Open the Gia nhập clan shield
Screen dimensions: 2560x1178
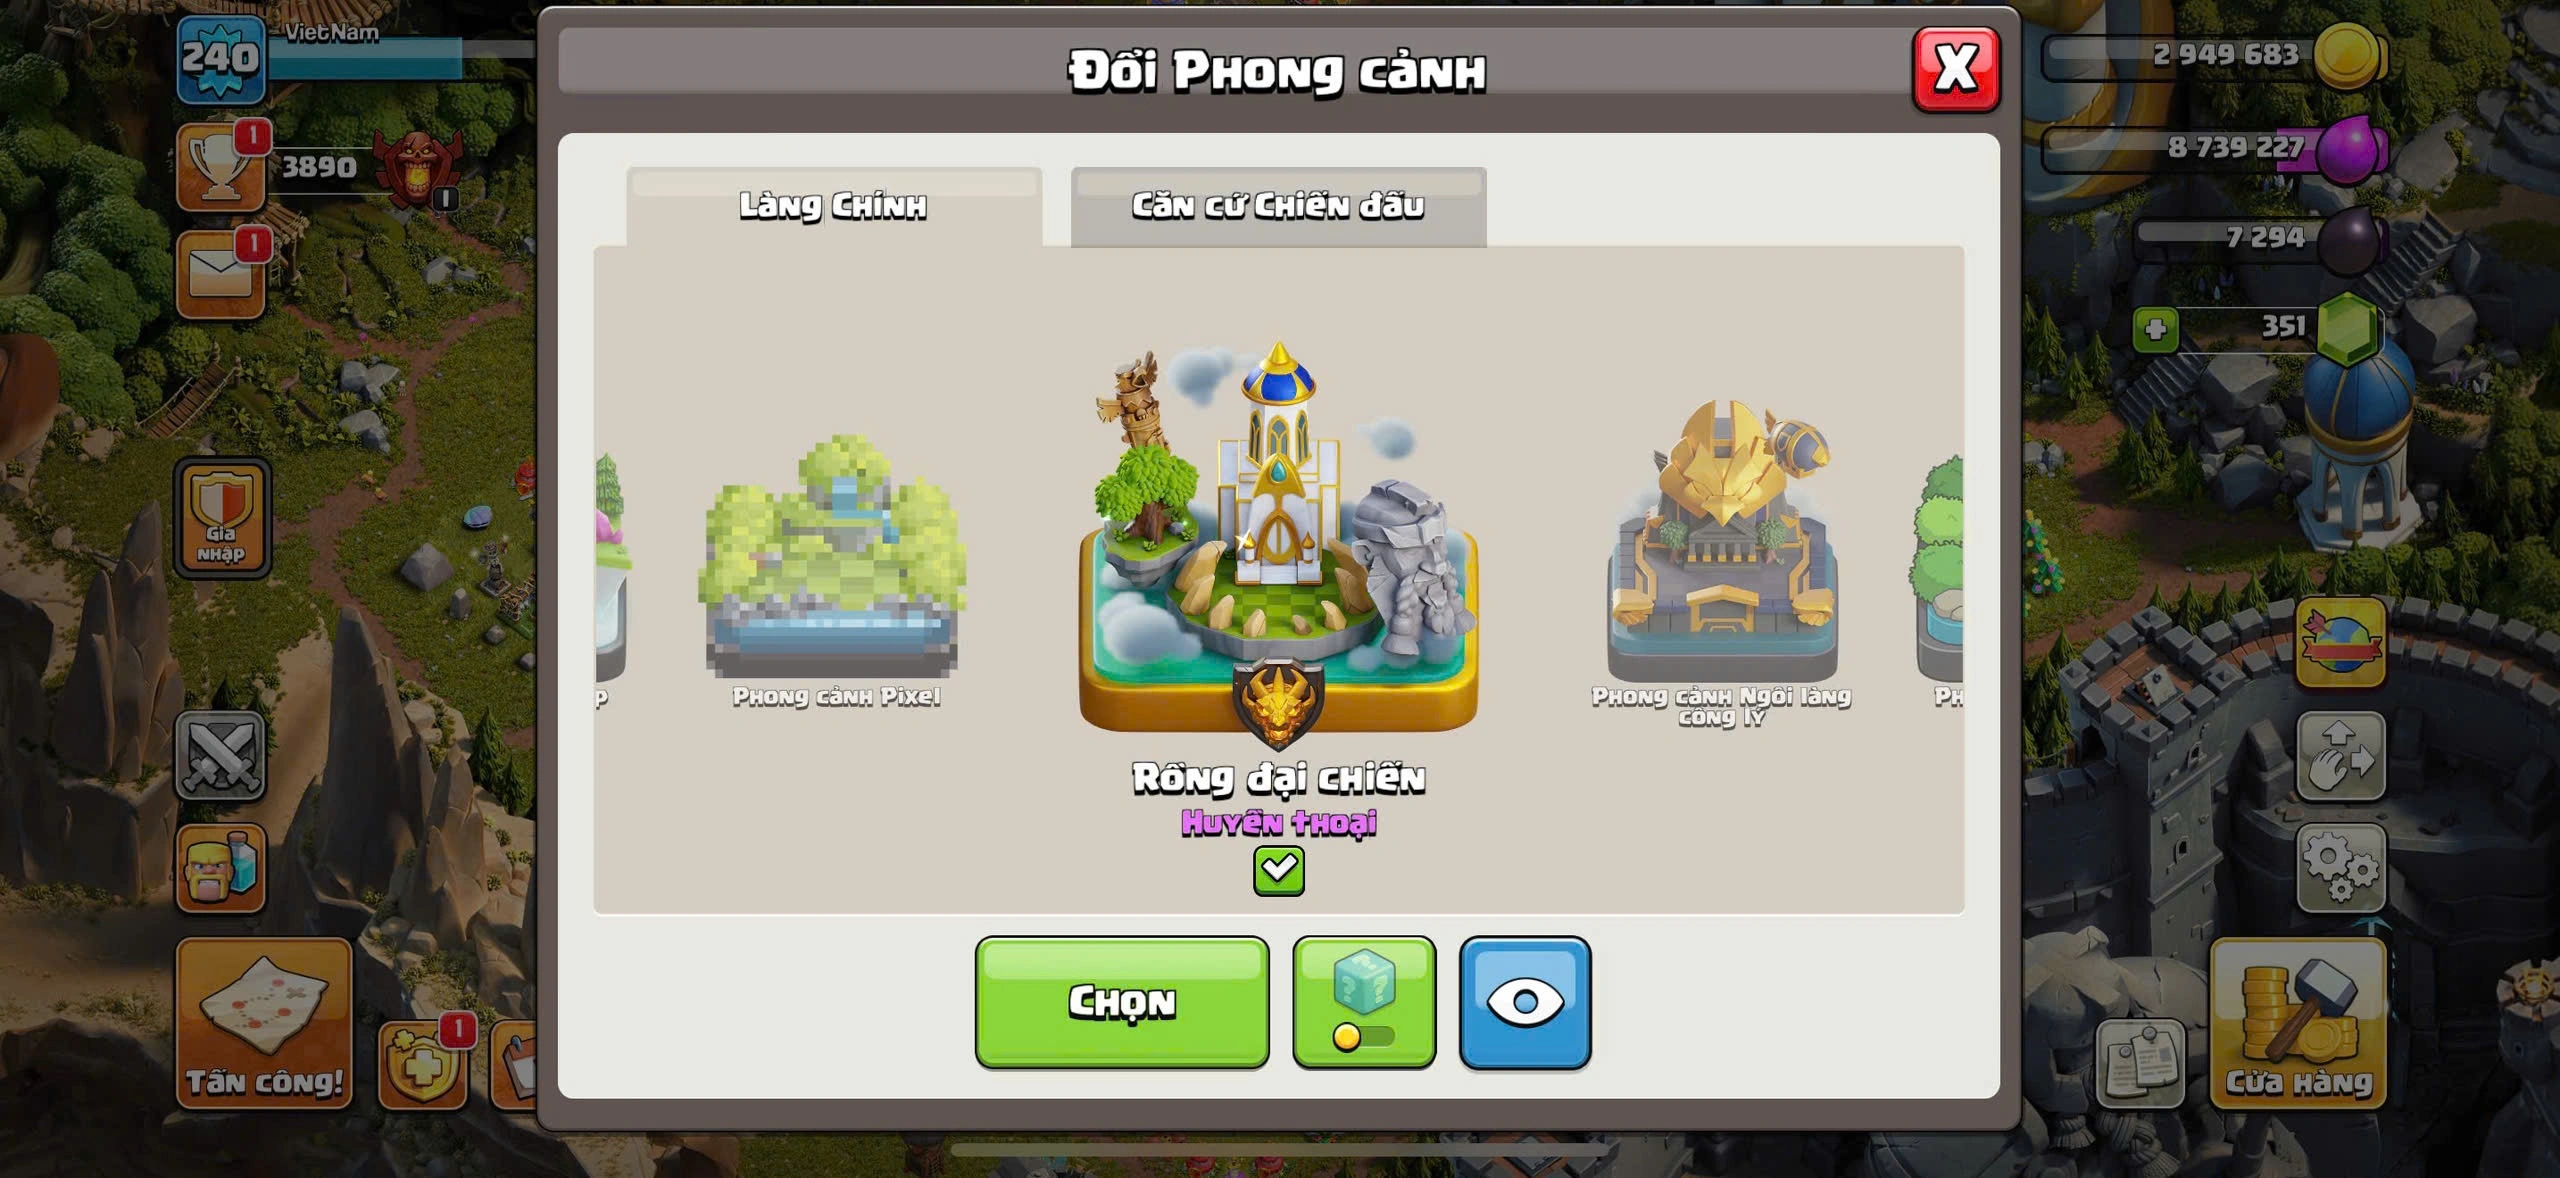tap(222, 518)
